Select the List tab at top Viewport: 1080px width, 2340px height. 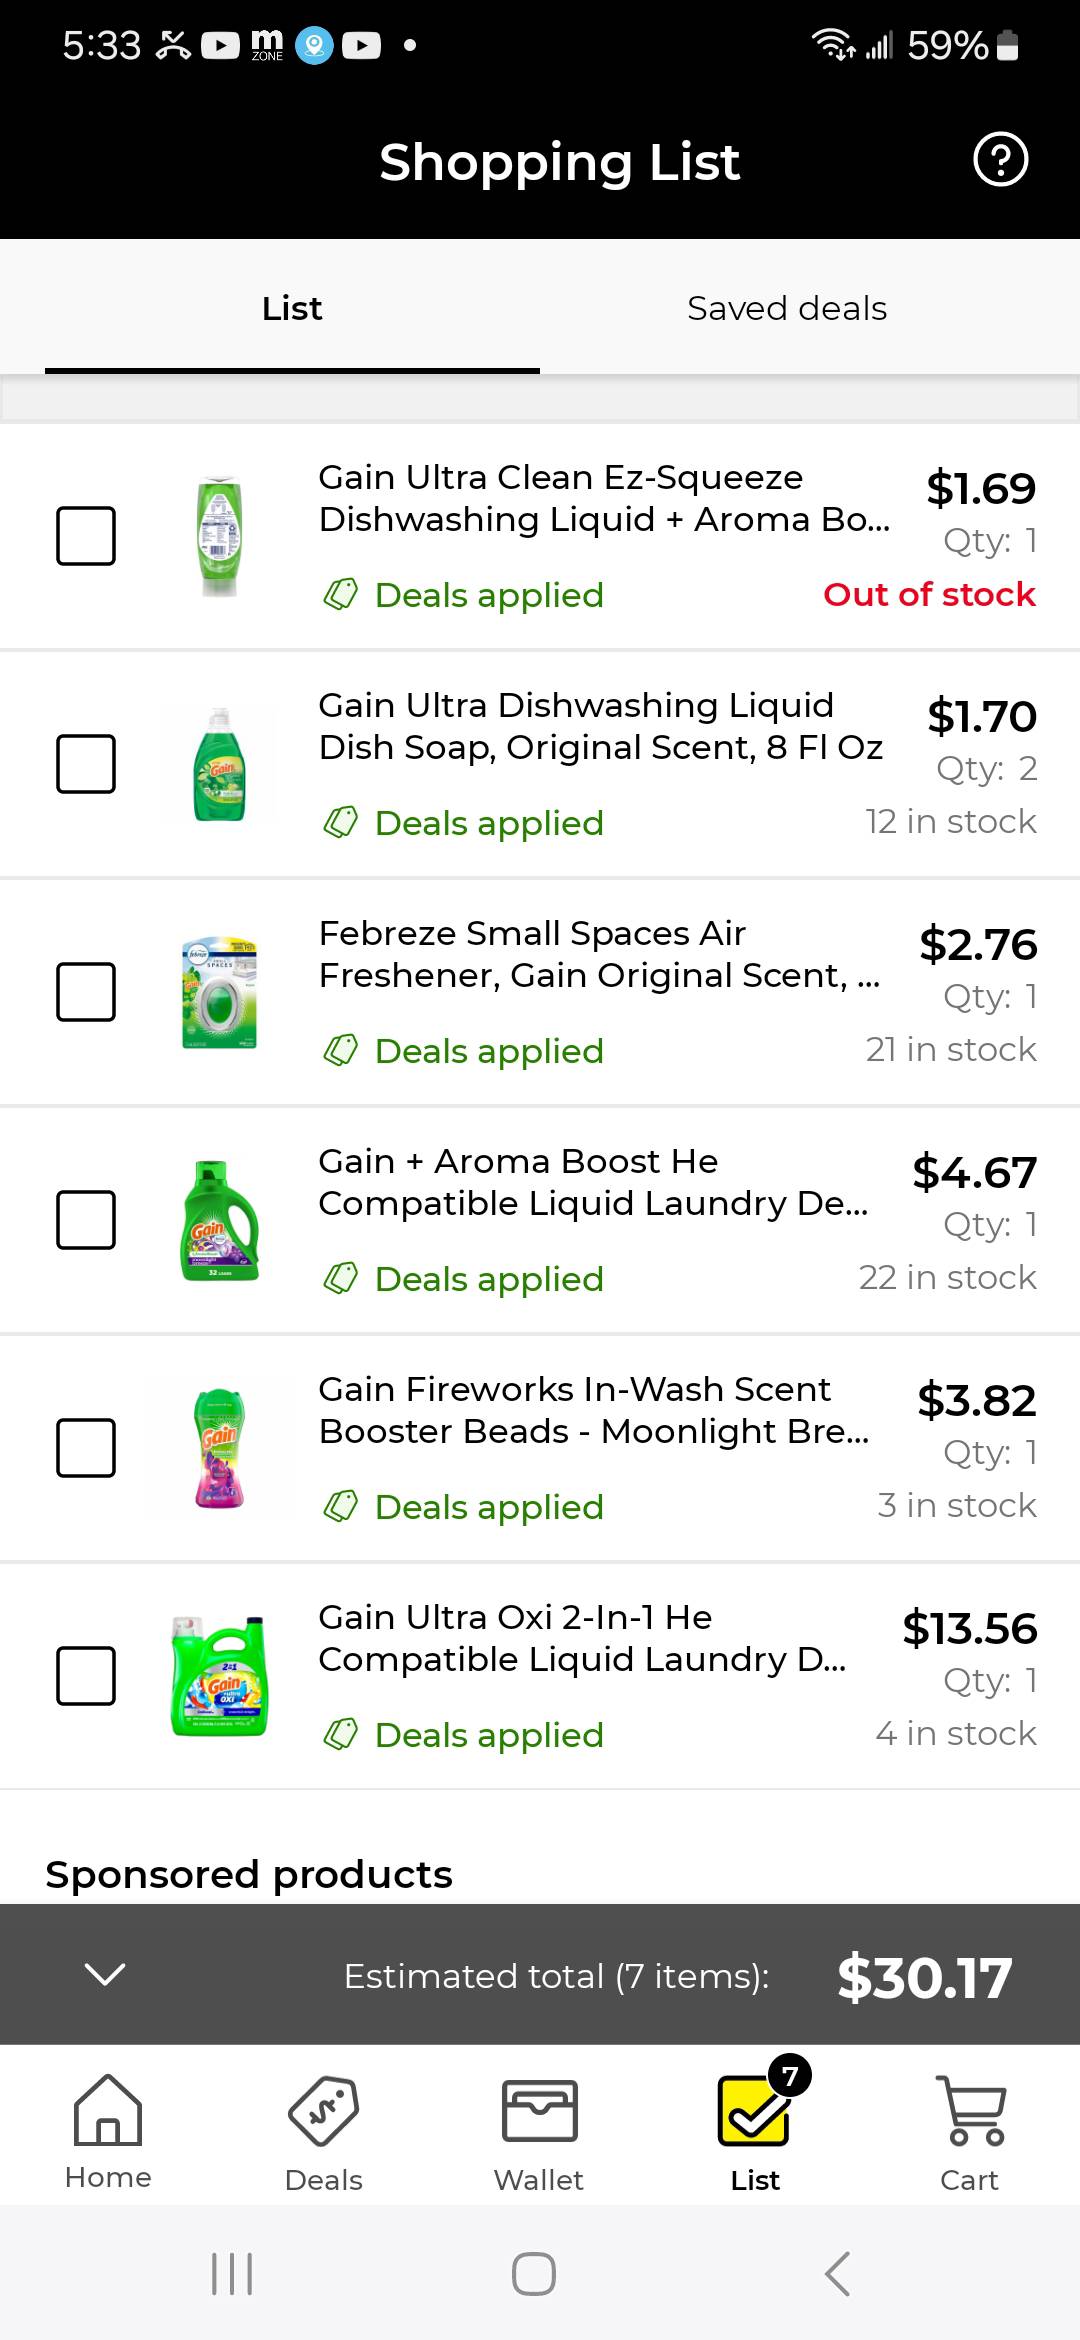292,308
